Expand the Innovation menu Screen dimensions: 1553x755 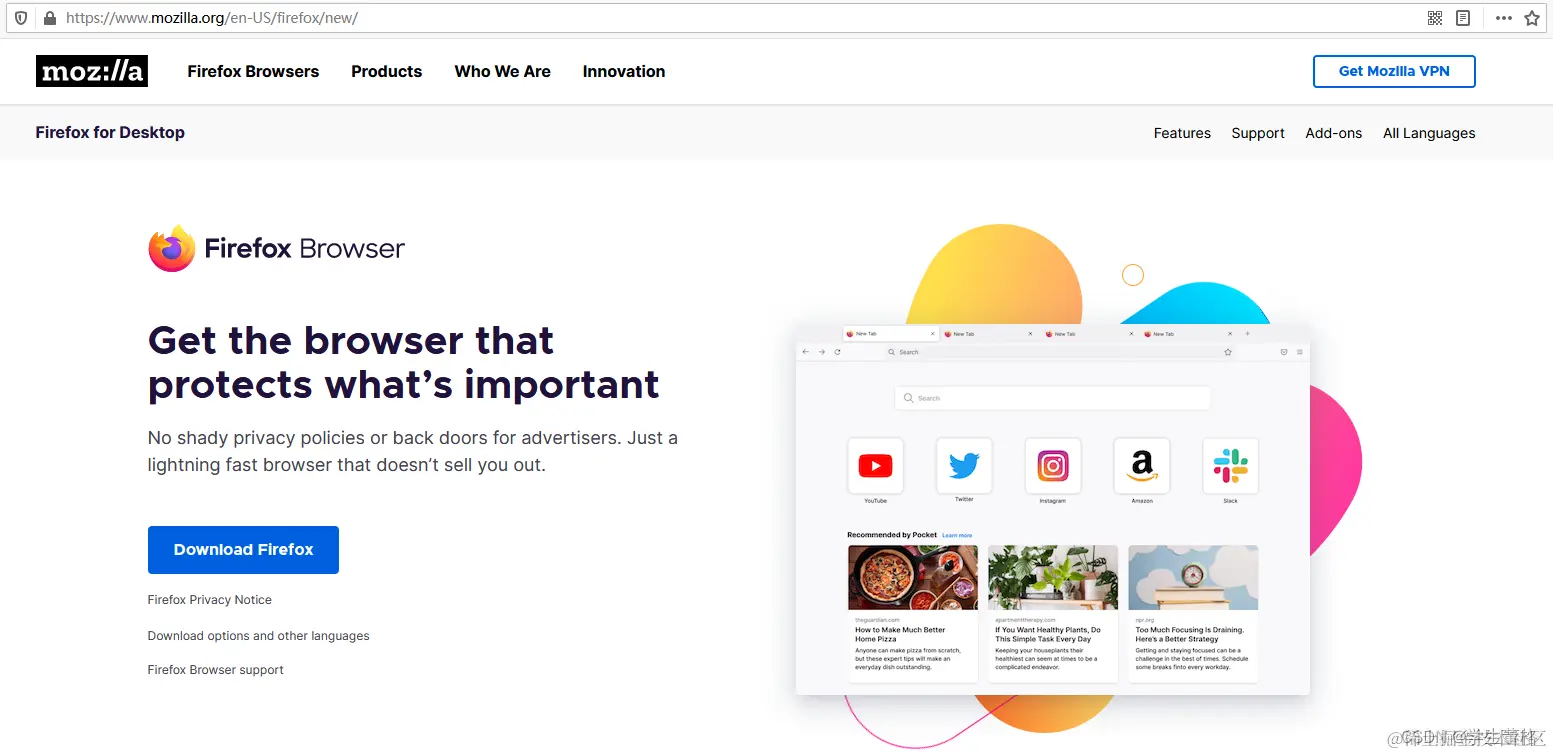tap(624, 71)
